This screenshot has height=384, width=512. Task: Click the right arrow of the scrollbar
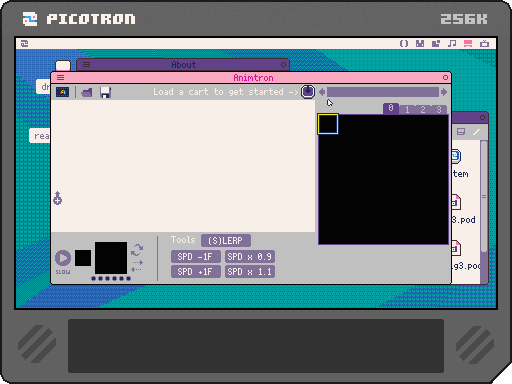444,92
